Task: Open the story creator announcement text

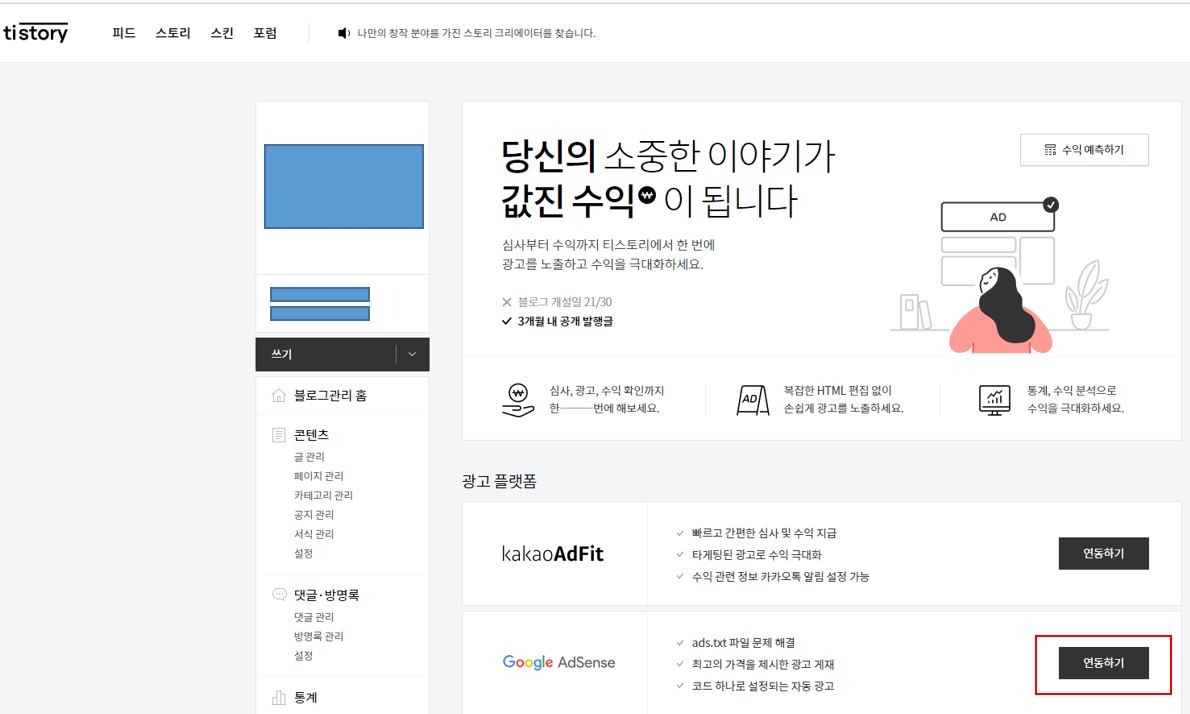Action: (x=477, y=33)
